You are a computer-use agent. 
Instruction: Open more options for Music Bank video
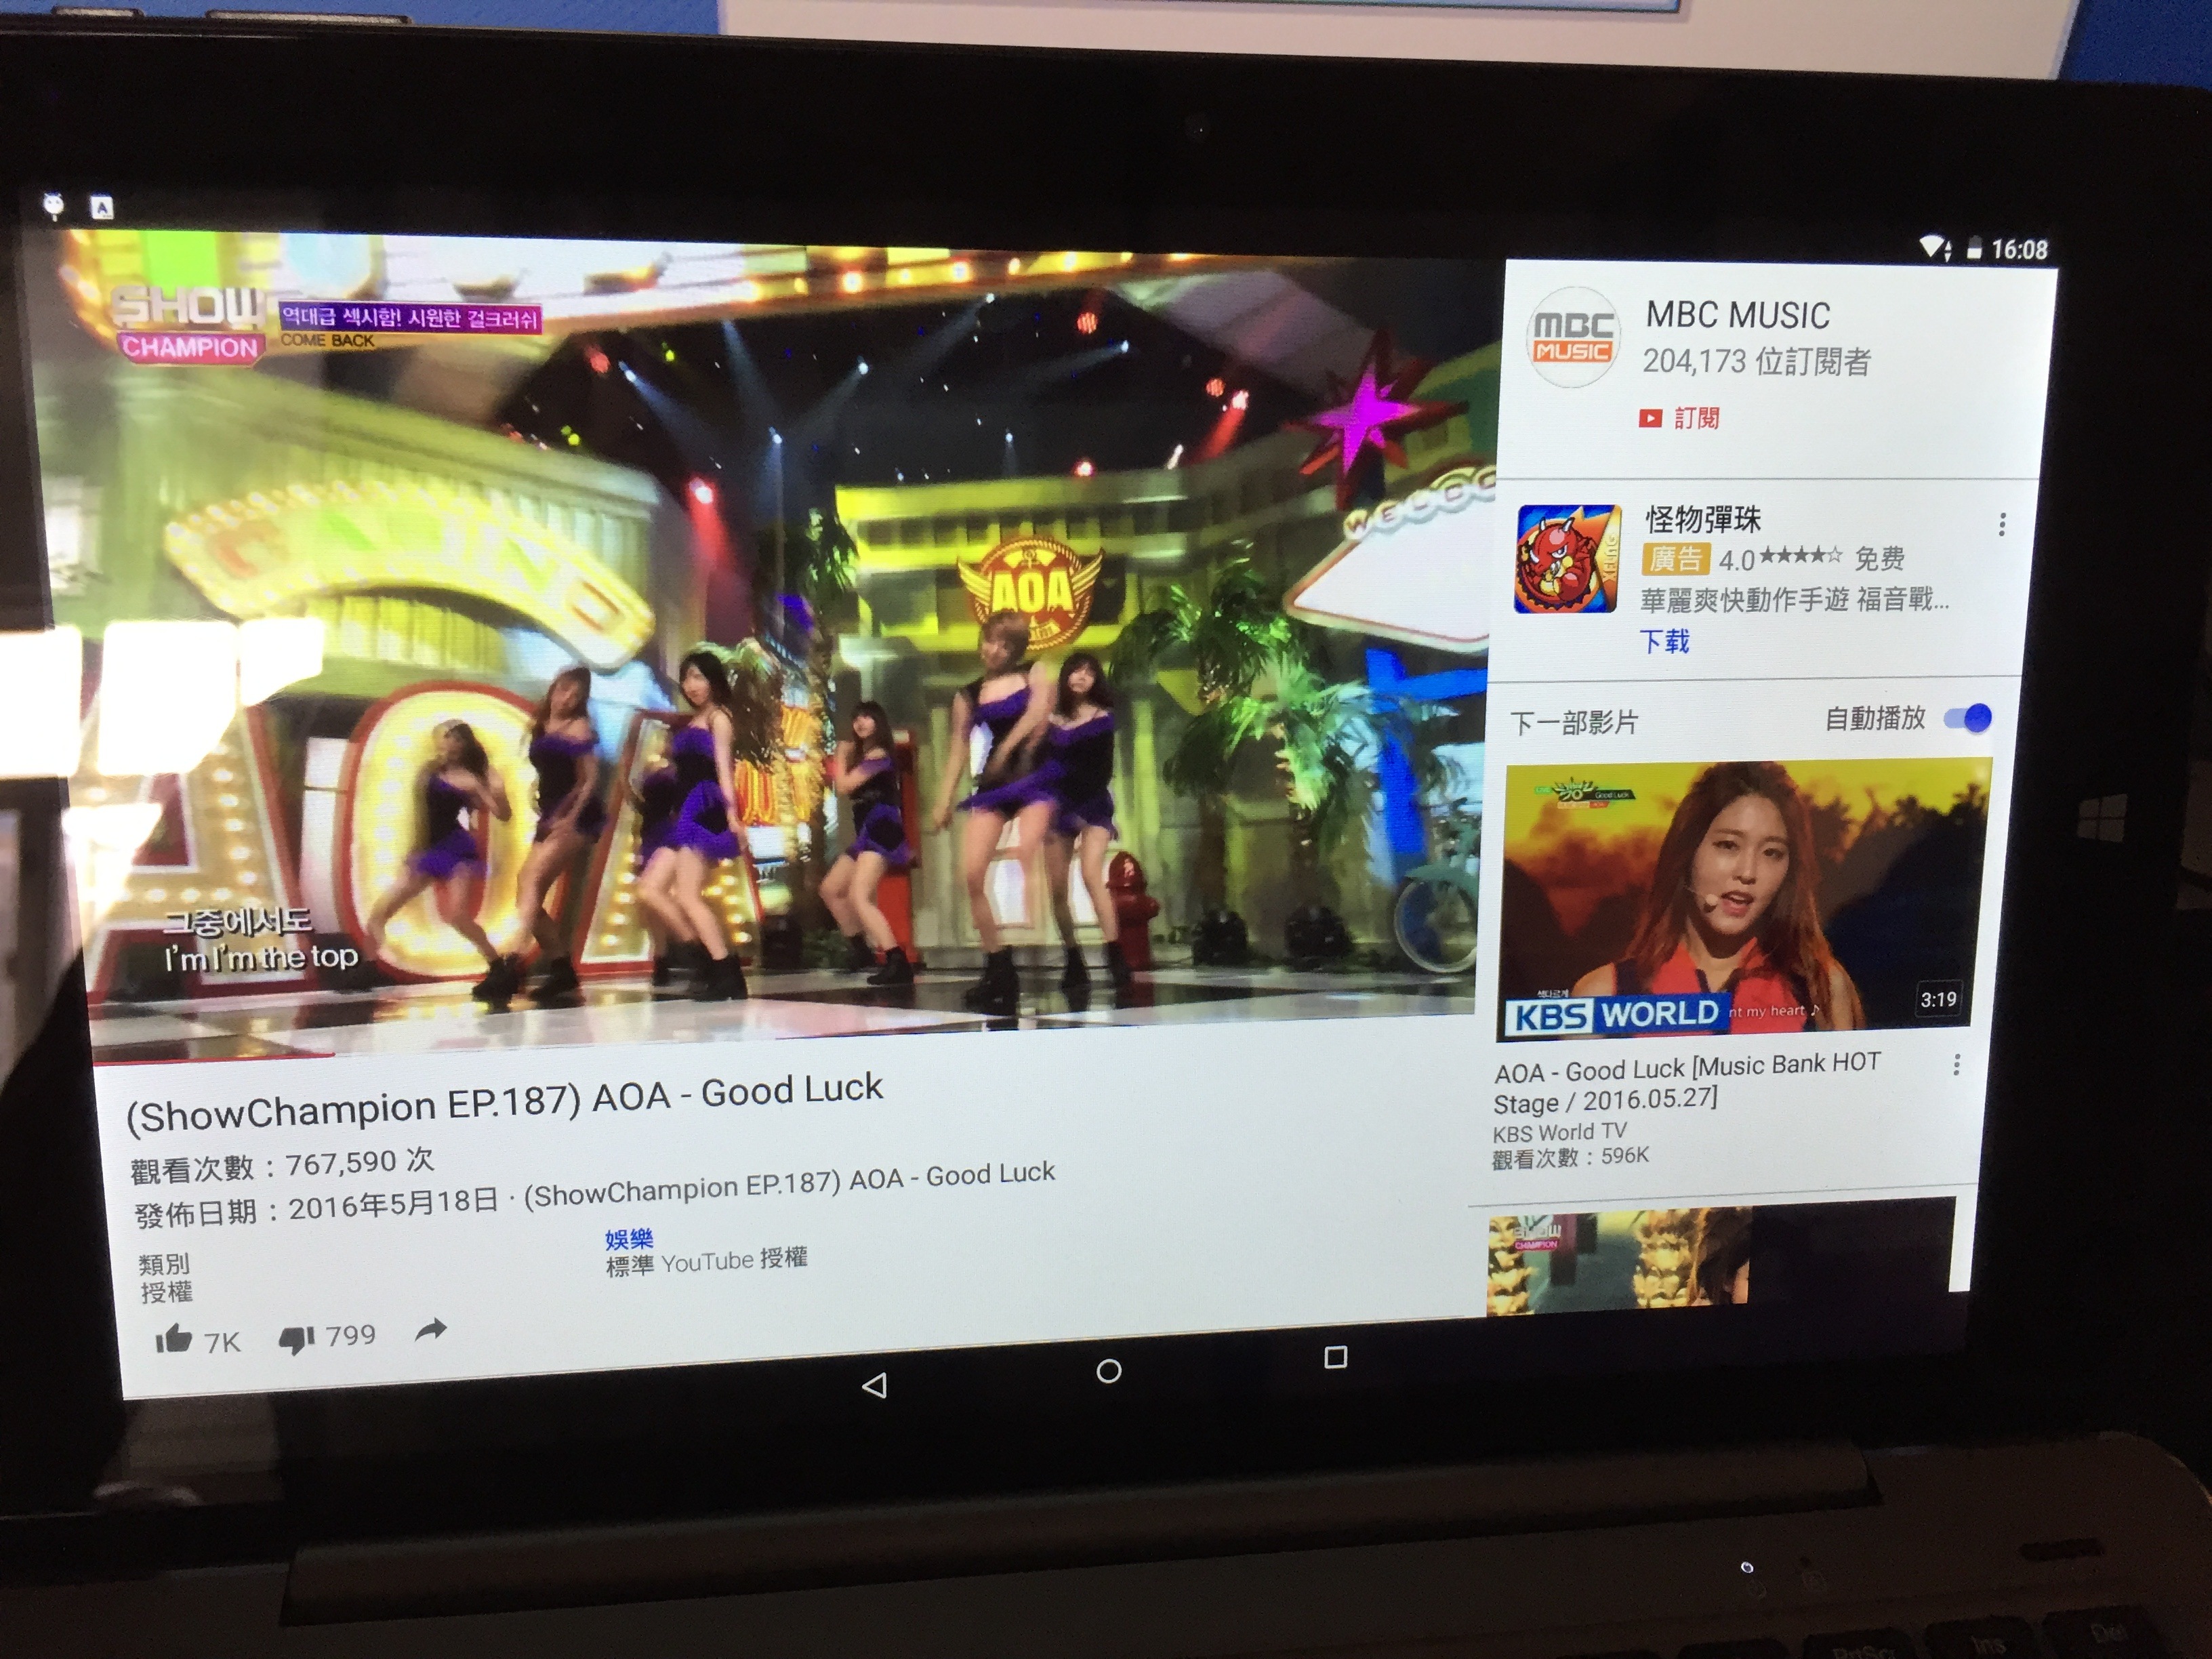click(x=1956, y=1065)
